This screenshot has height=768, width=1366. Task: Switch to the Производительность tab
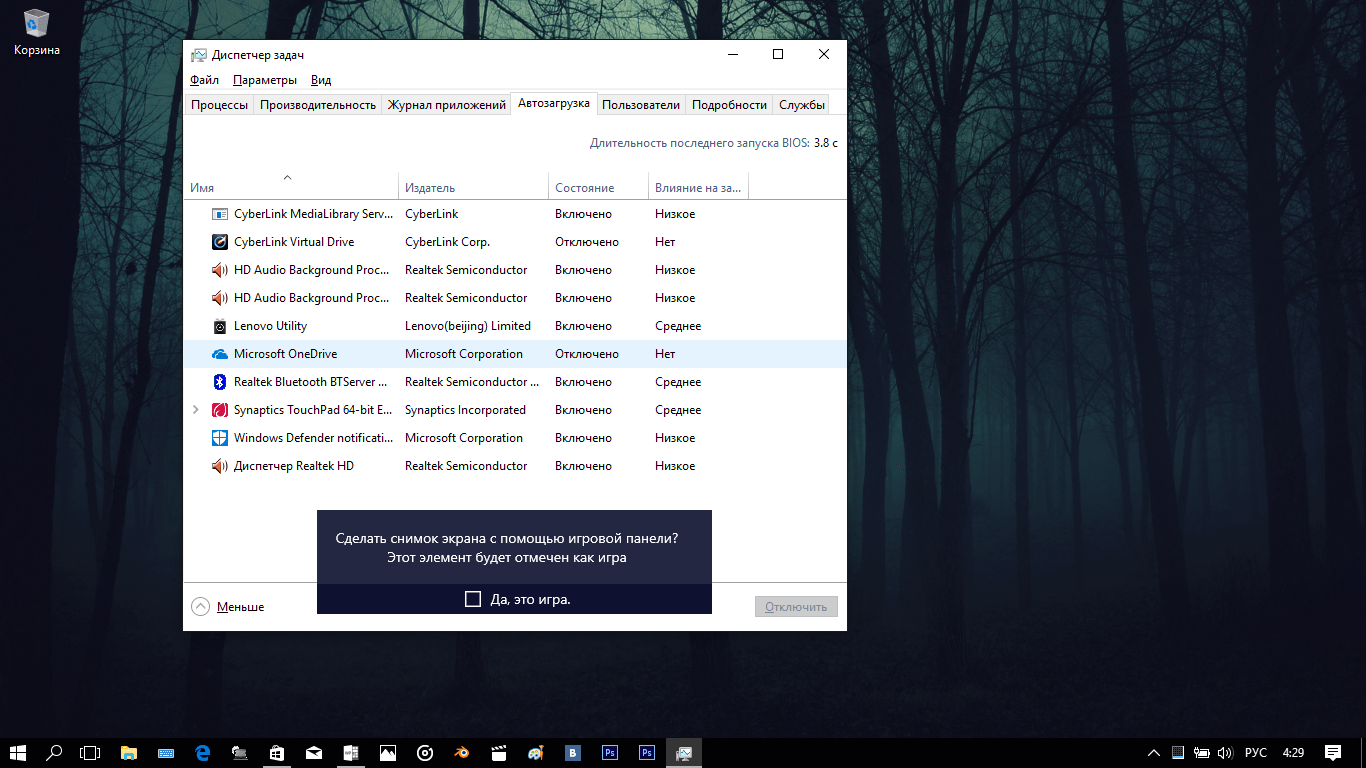click(x=318, y=105)
